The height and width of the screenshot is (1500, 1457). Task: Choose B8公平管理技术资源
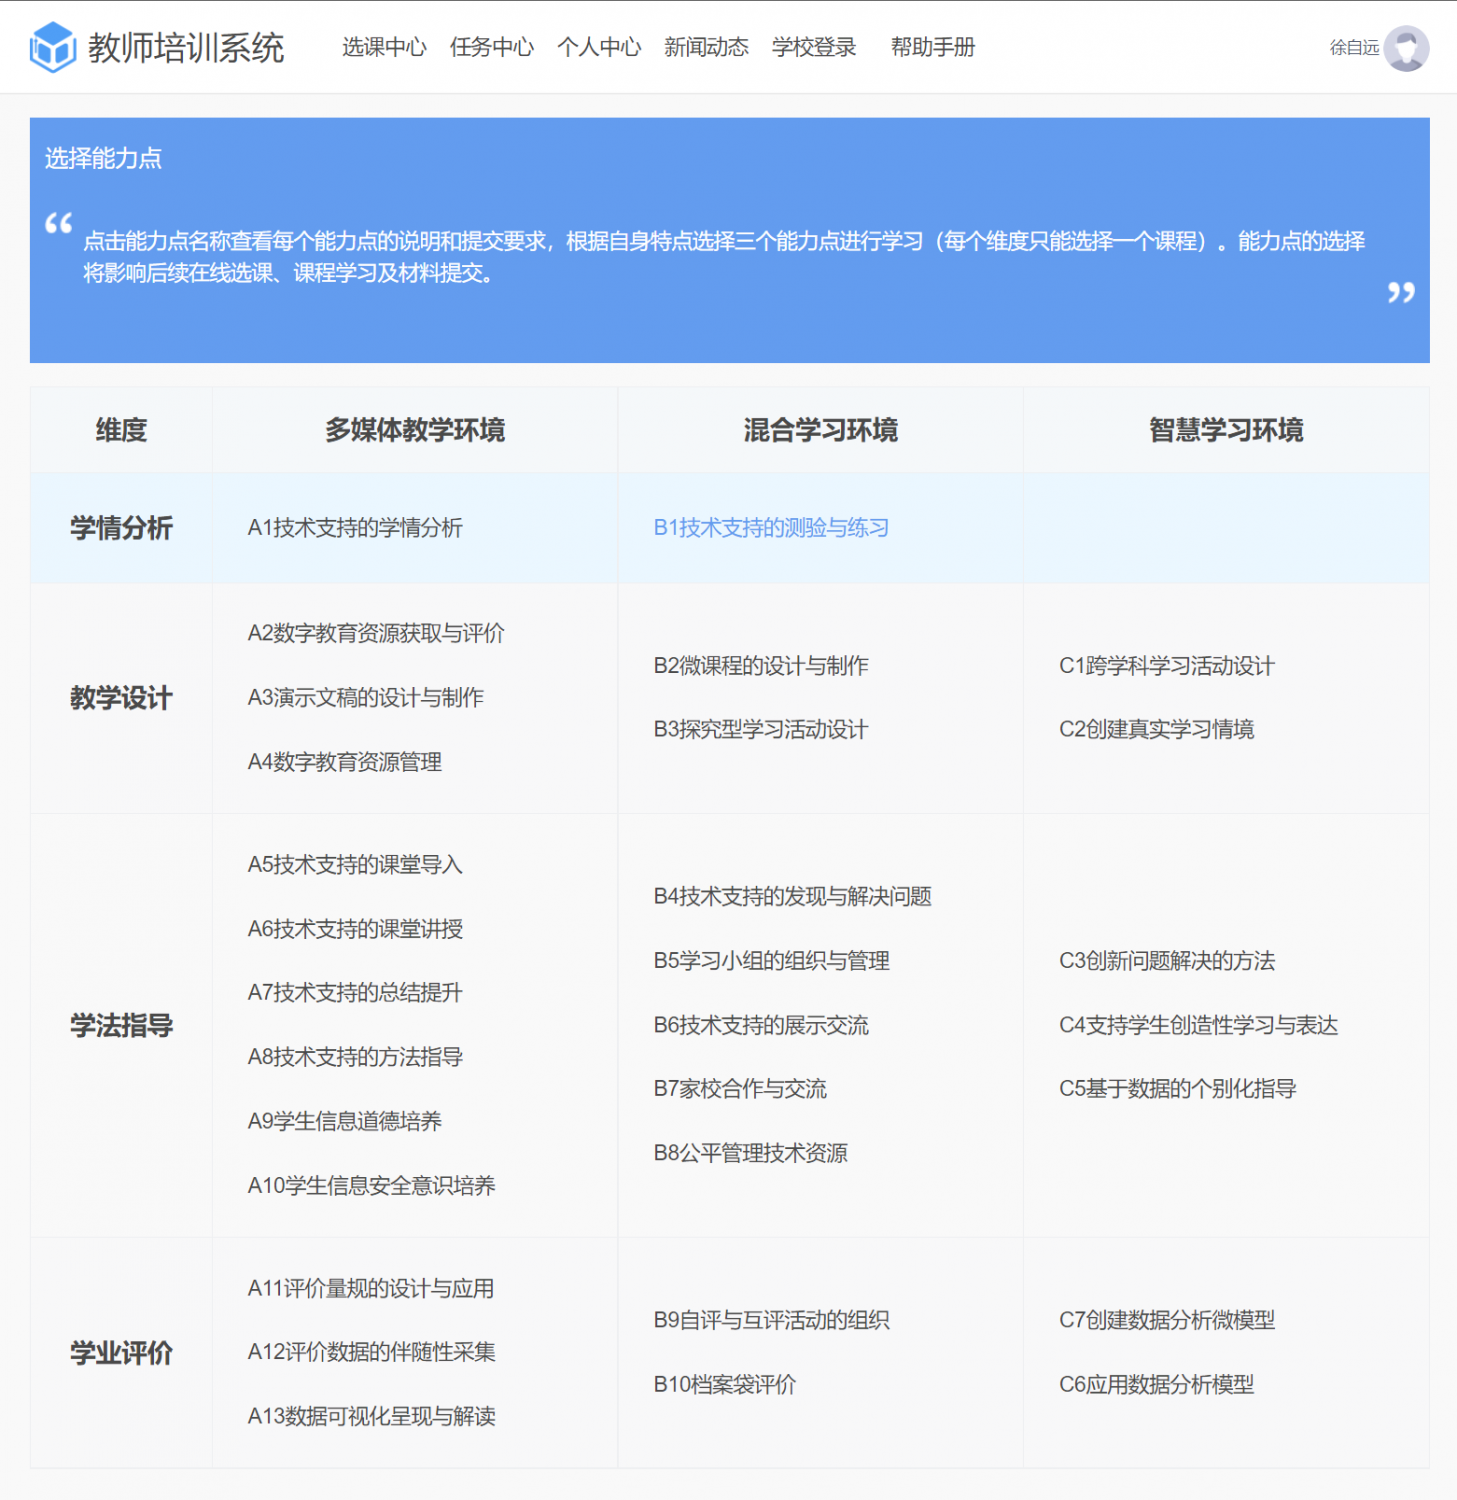tap(751, 1153)
